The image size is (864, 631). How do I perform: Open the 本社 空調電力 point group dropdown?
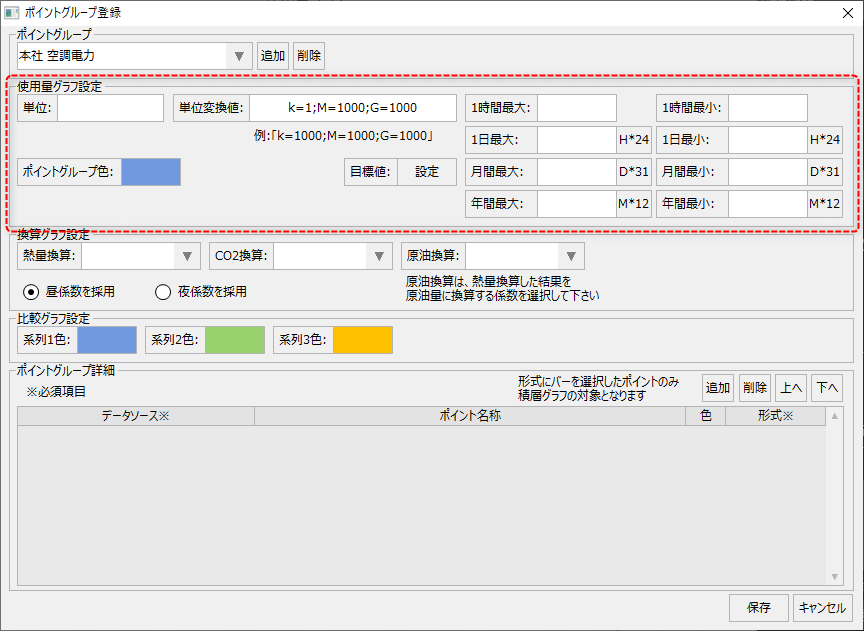[238, 55]
